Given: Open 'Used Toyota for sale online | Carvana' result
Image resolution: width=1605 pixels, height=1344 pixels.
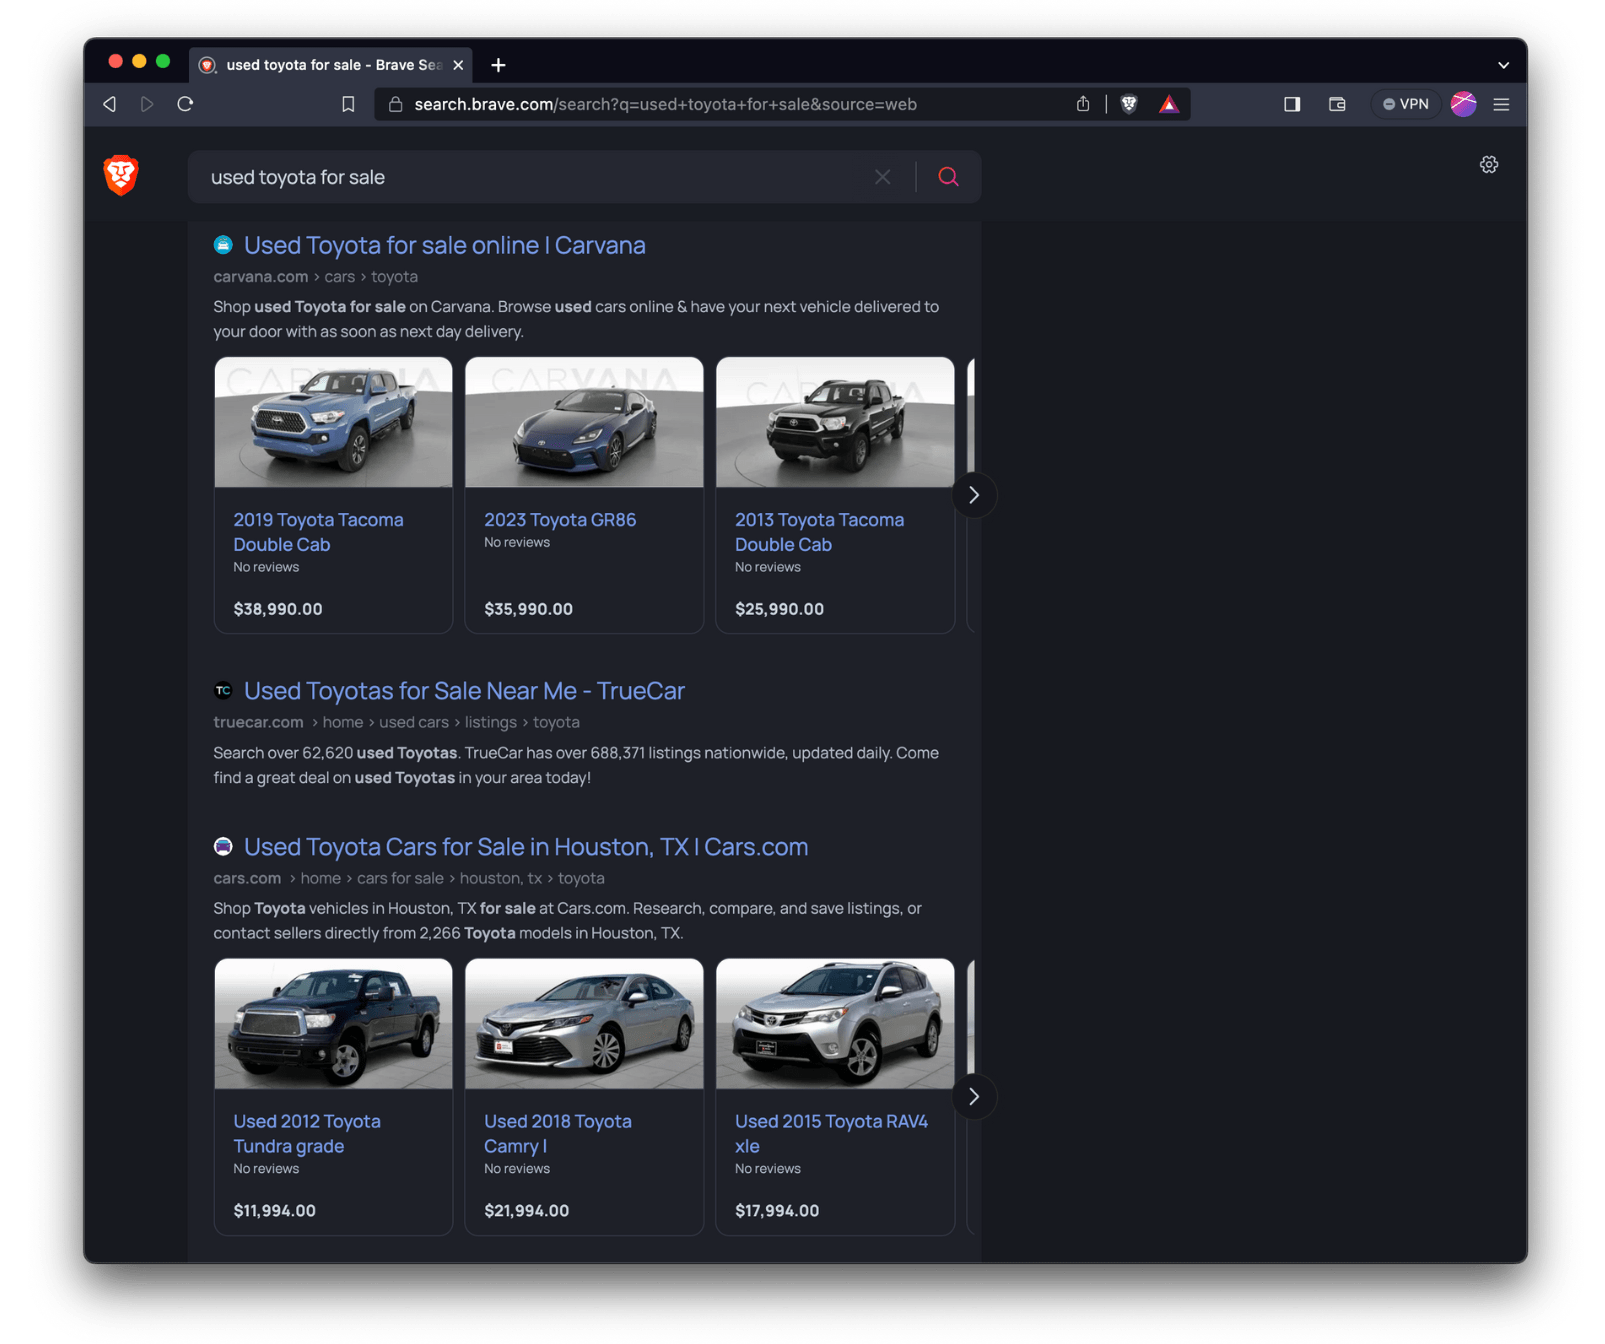Looking at the screenshot, I should point(444,245).
